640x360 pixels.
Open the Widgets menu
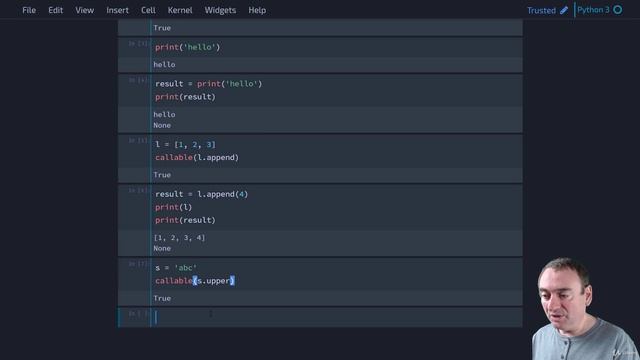click(x=220, y=10)
